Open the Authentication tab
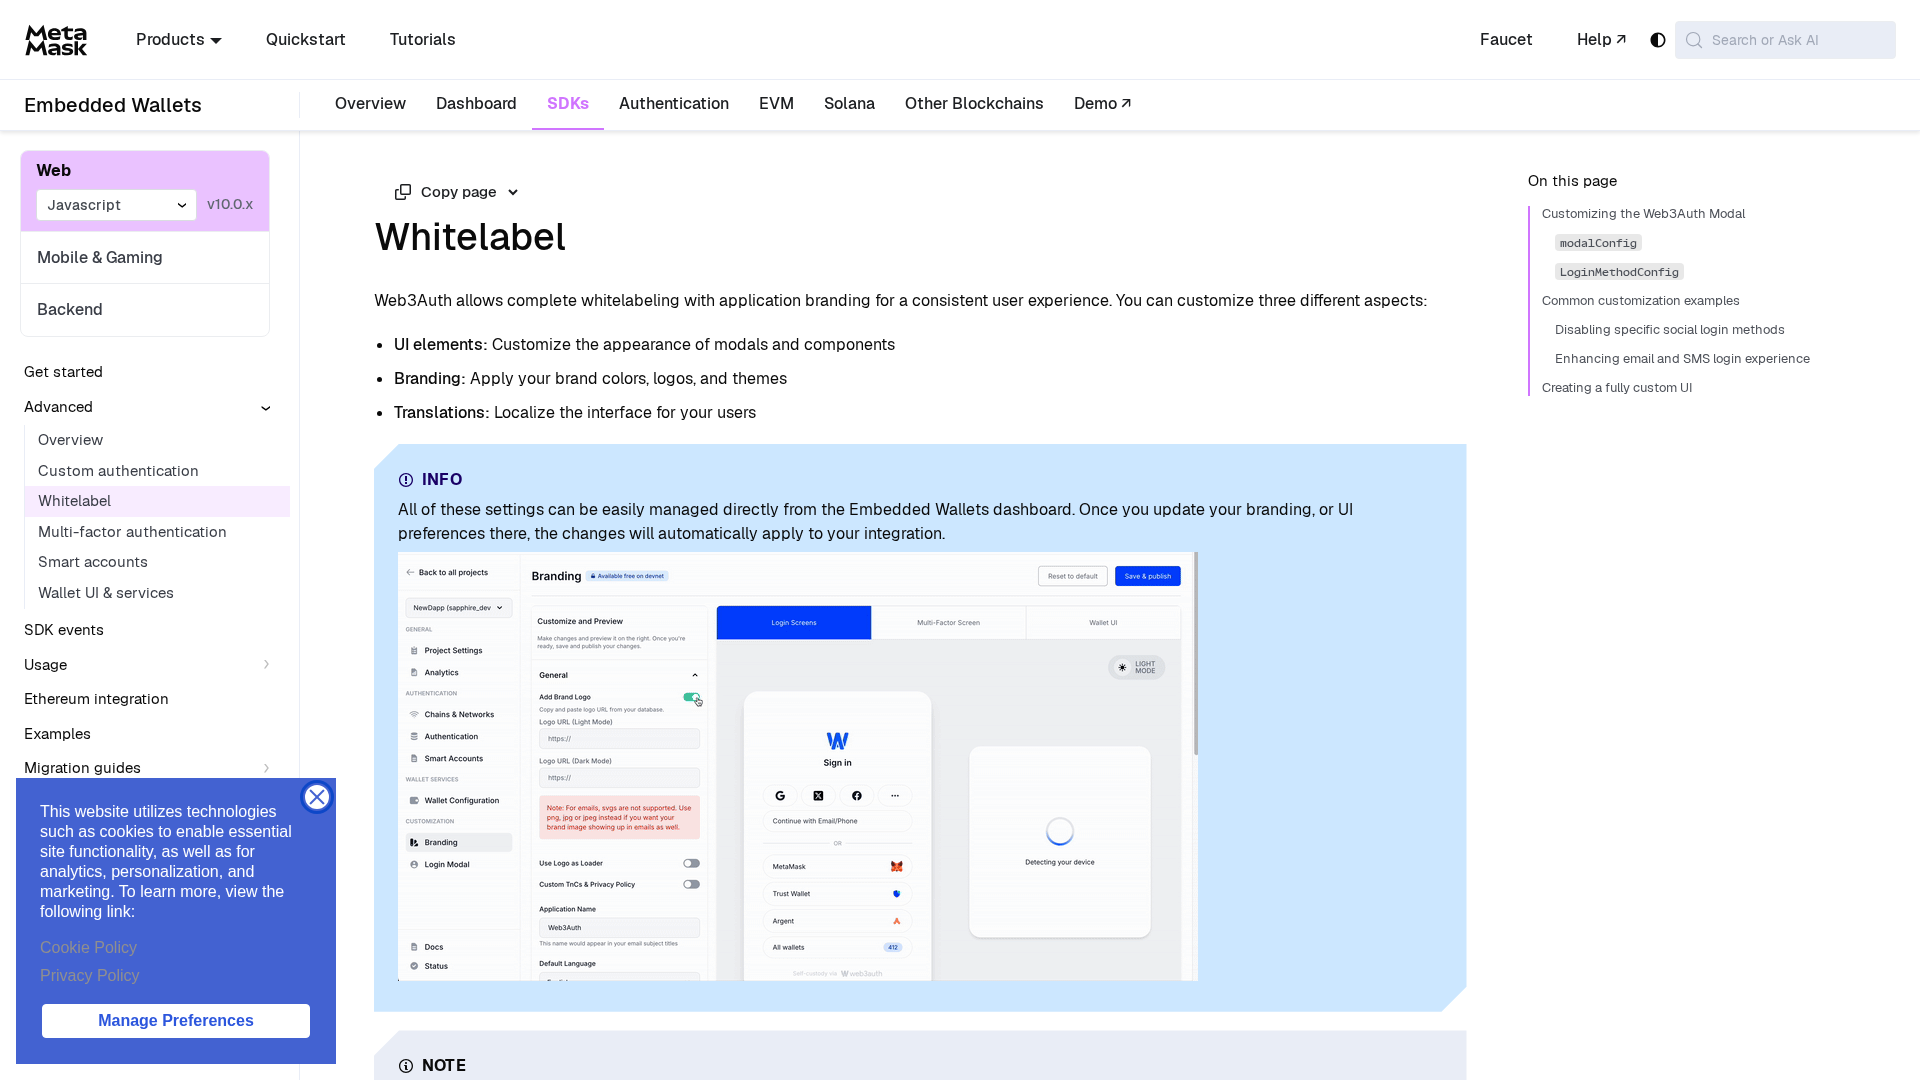The width and height of the screenshot is (1920, 1080). pos(674,104)
